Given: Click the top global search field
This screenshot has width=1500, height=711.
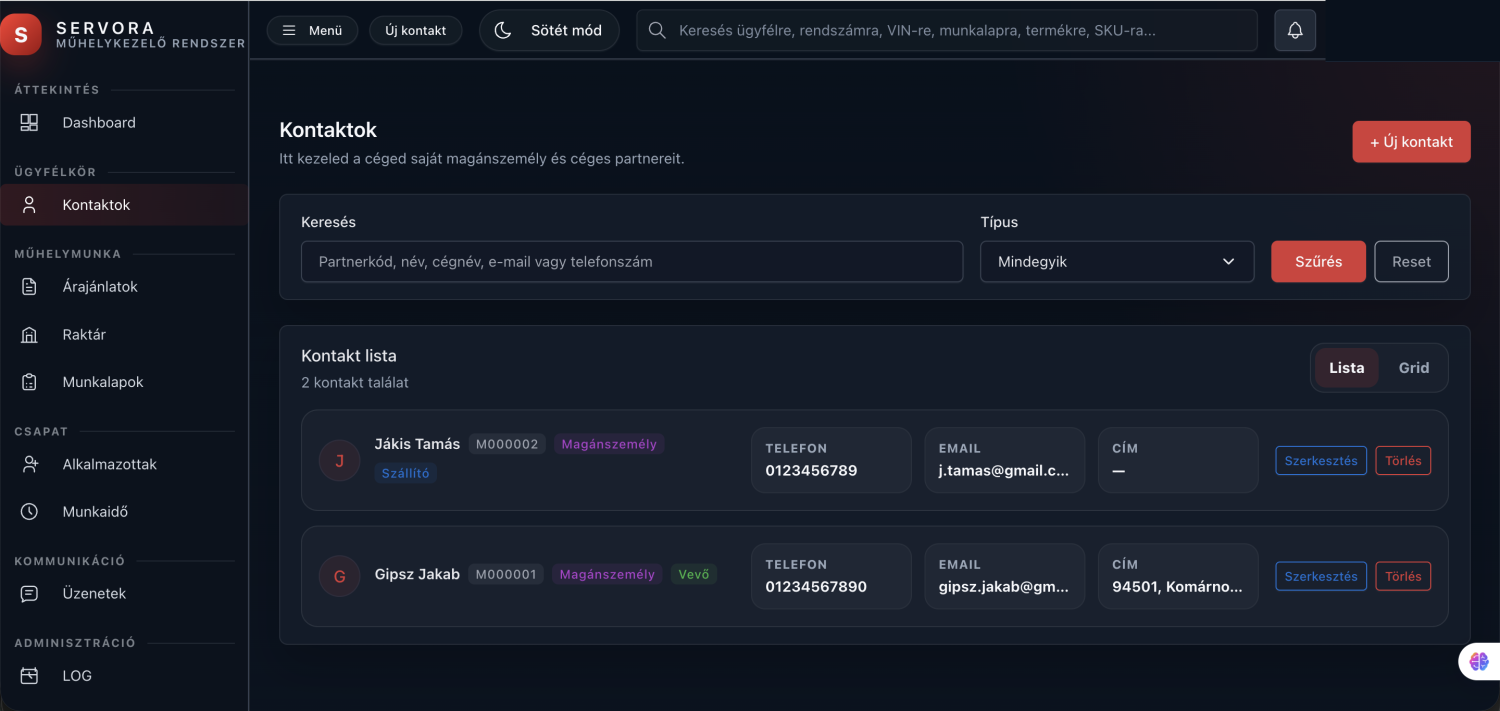Looking at the screenshot, I should point(947,30).
